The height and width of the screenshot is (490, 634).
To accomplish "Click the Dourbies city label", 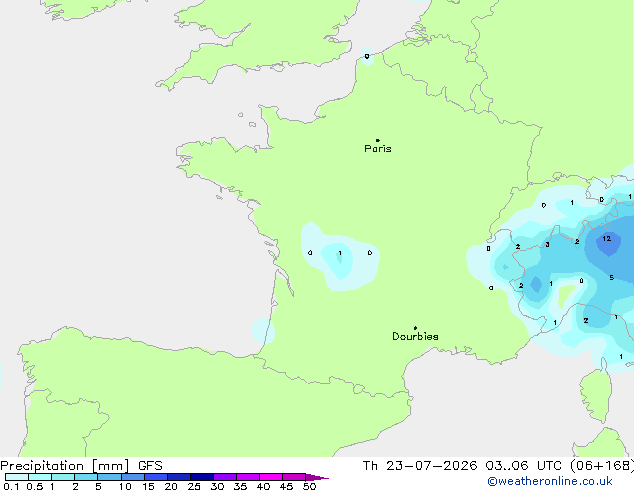I will tap(415, 336).
